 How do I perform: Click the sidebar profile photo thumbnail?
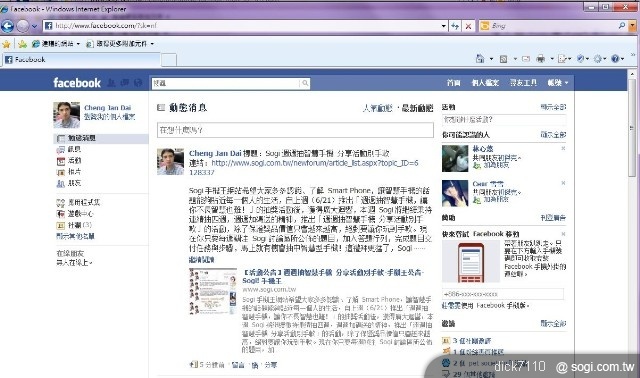(67, 115)
